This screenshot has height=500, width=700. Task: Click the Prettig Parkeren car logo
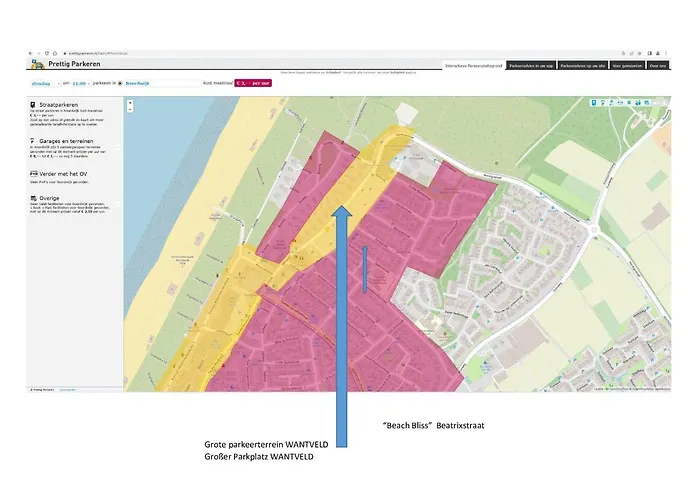pos(34,65)
